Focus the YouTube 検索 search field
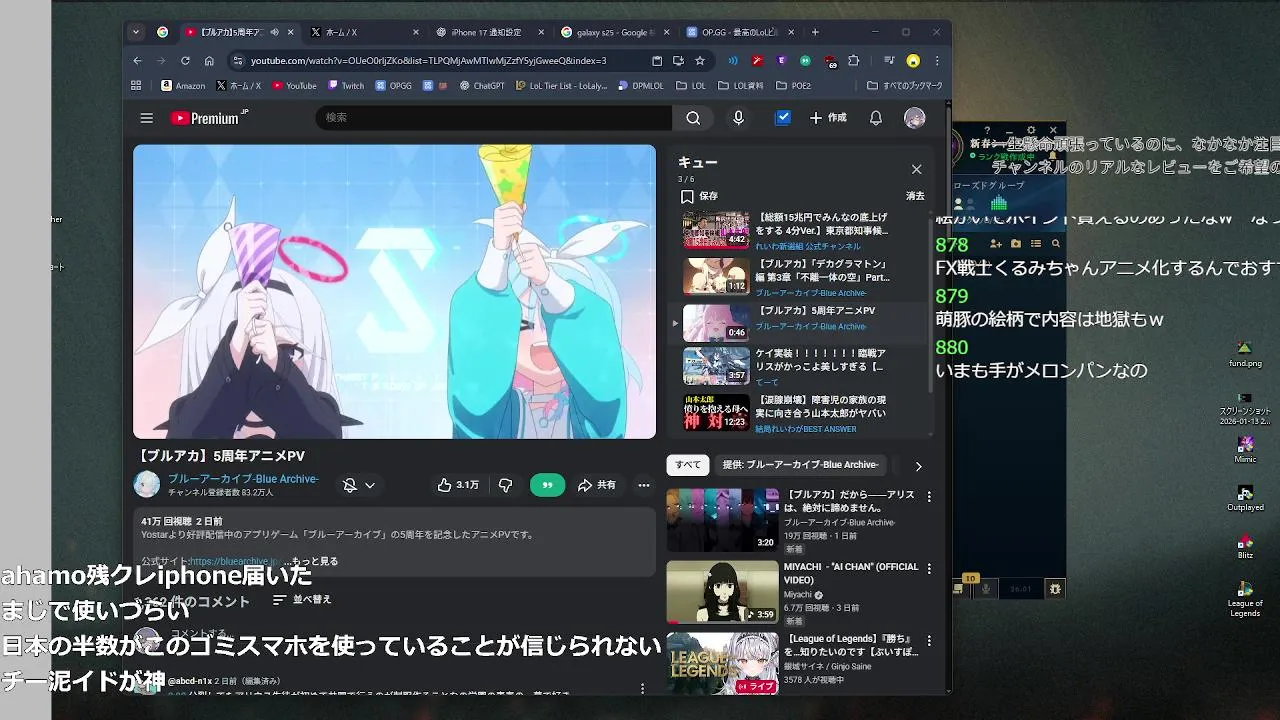Viewport: 1280px width, 720px height. [x=494, y=118]
